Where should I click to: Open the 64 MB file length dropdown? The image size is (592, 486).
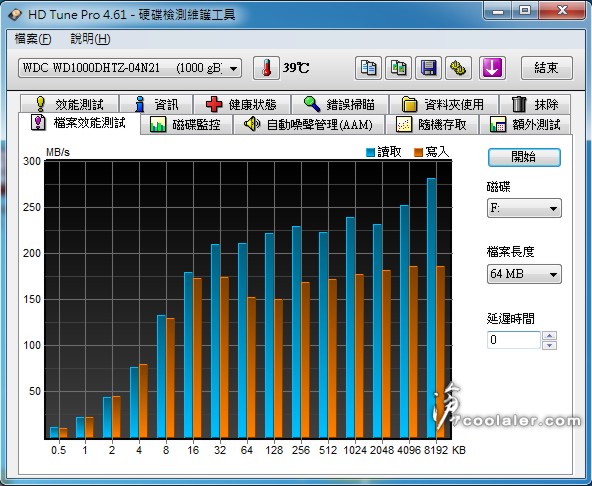tap(524, 274)
